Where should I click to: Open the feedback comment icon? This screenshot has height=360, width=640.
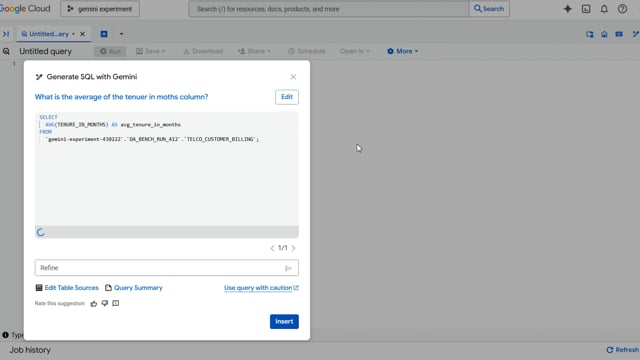pyautogui.click(x=116, y=303)
